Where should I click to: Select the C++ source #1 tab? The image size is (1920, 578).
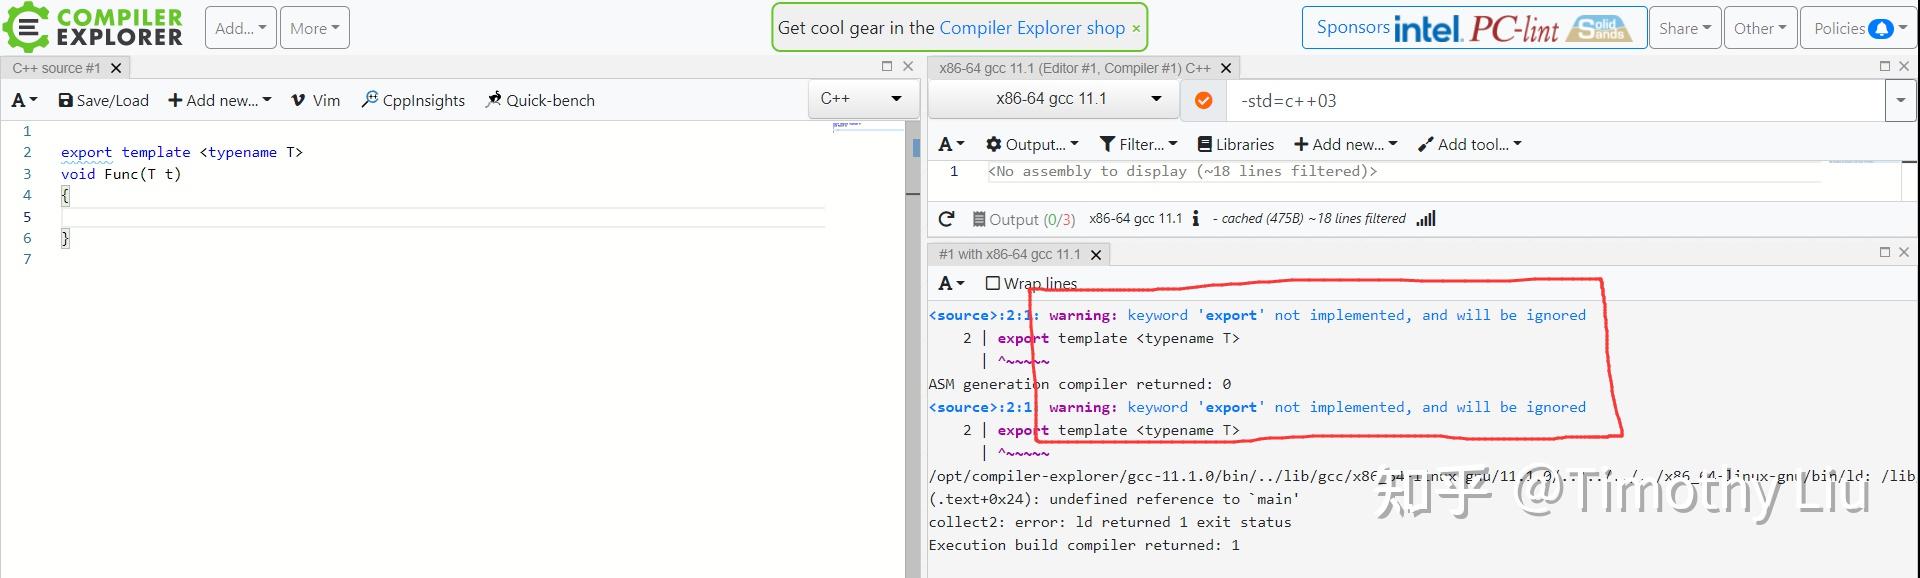tap(57, 68)
